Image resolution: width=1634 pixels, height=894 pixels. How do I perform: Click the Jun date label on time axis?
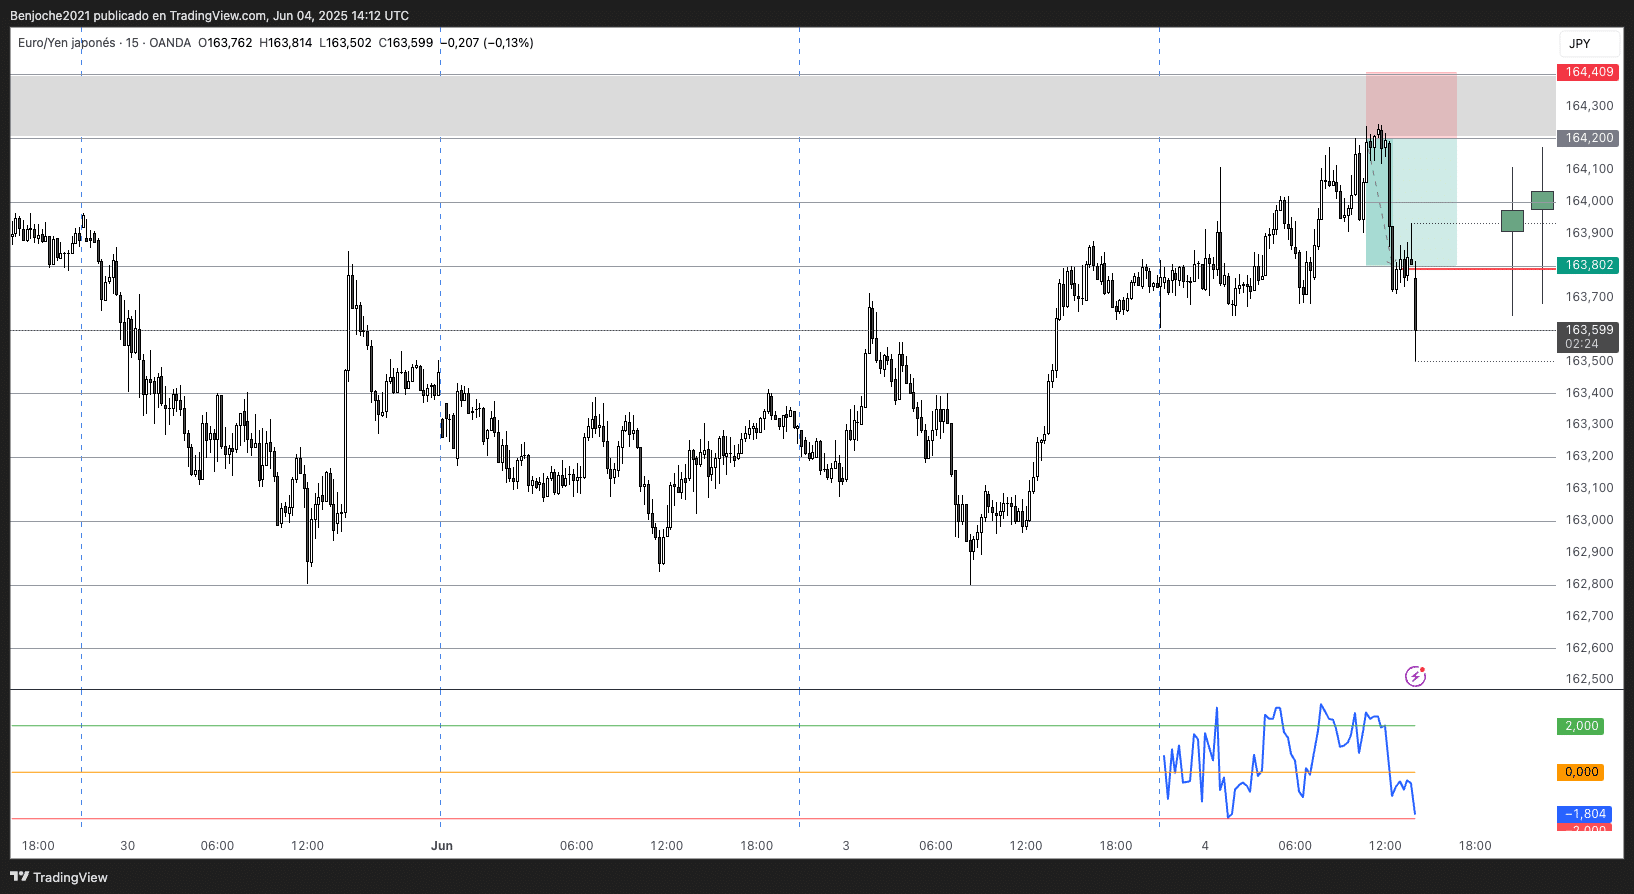[441, 846]
